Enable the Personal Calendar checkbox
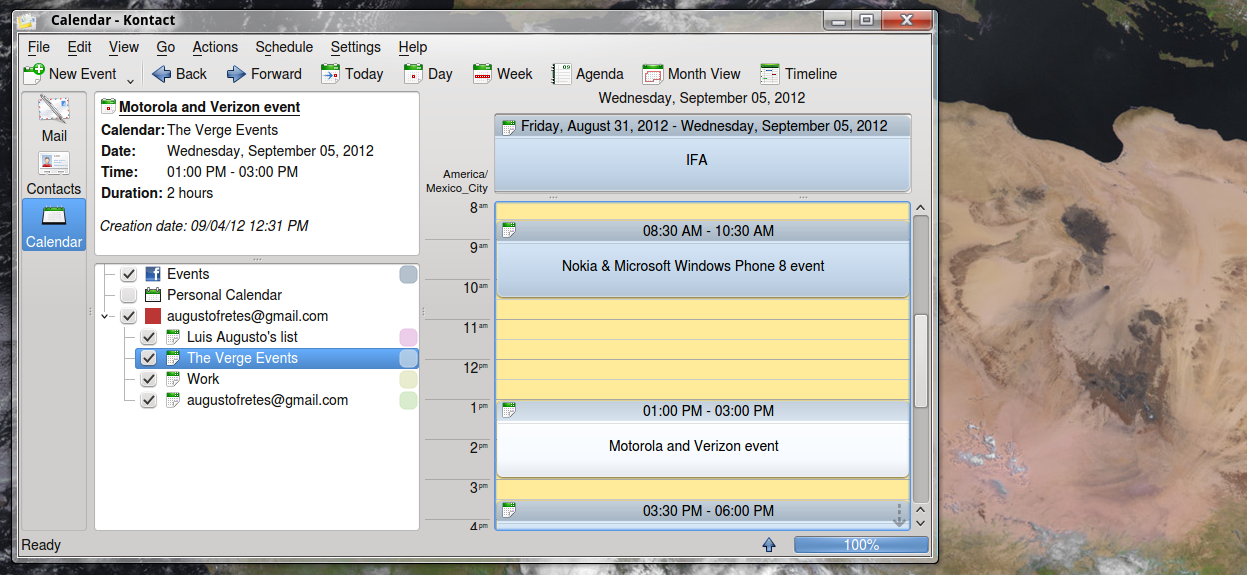The image size is (1247, 575). (x=128, y=295)
